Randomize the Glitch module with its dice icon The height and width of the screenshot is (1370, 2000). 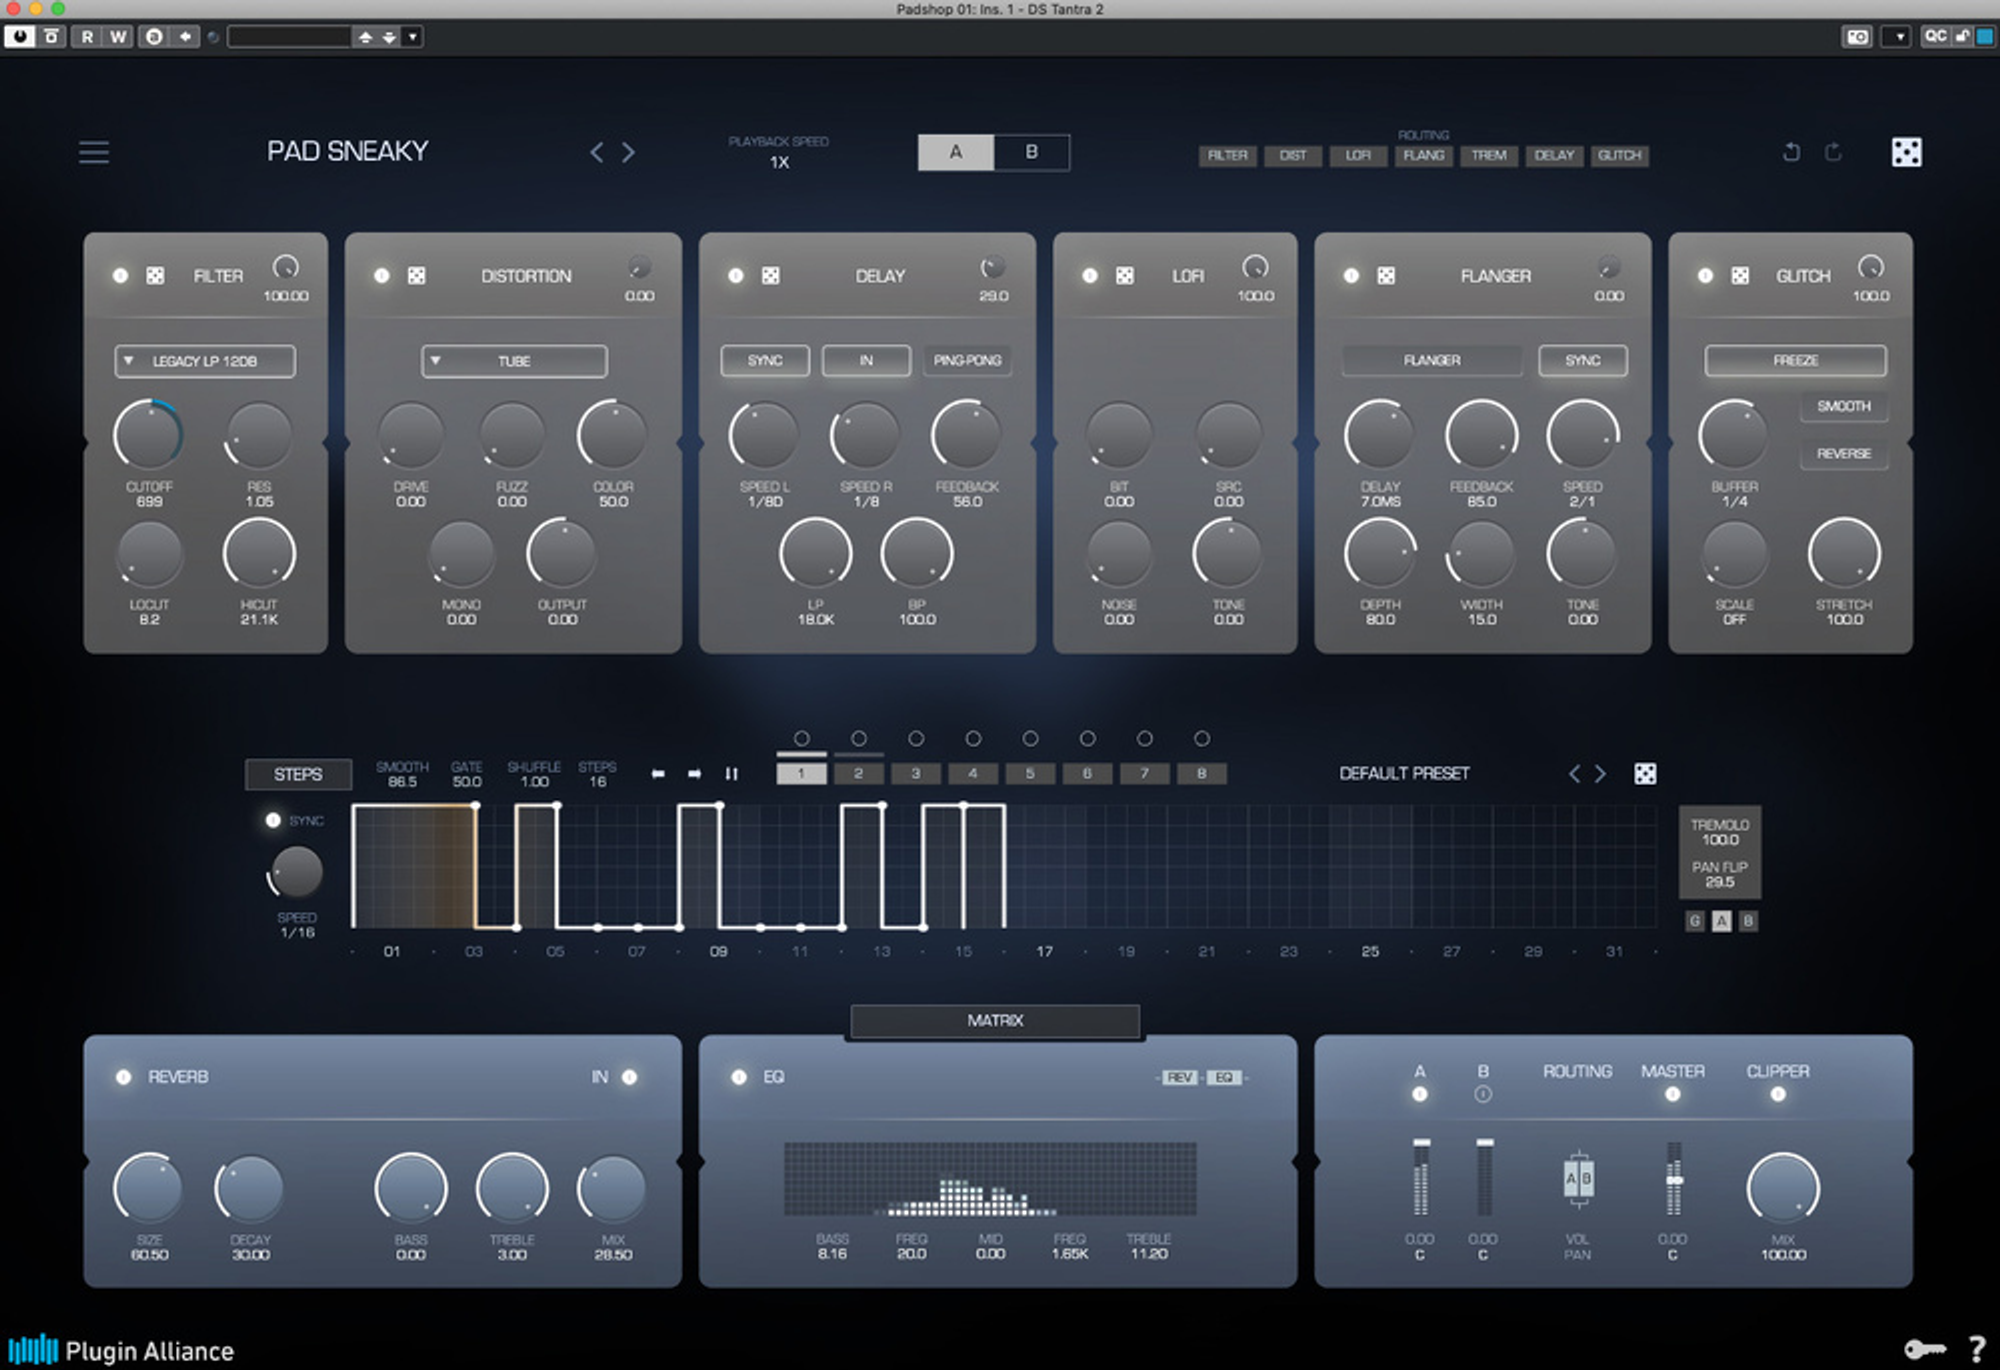[x=1740, y=275]
